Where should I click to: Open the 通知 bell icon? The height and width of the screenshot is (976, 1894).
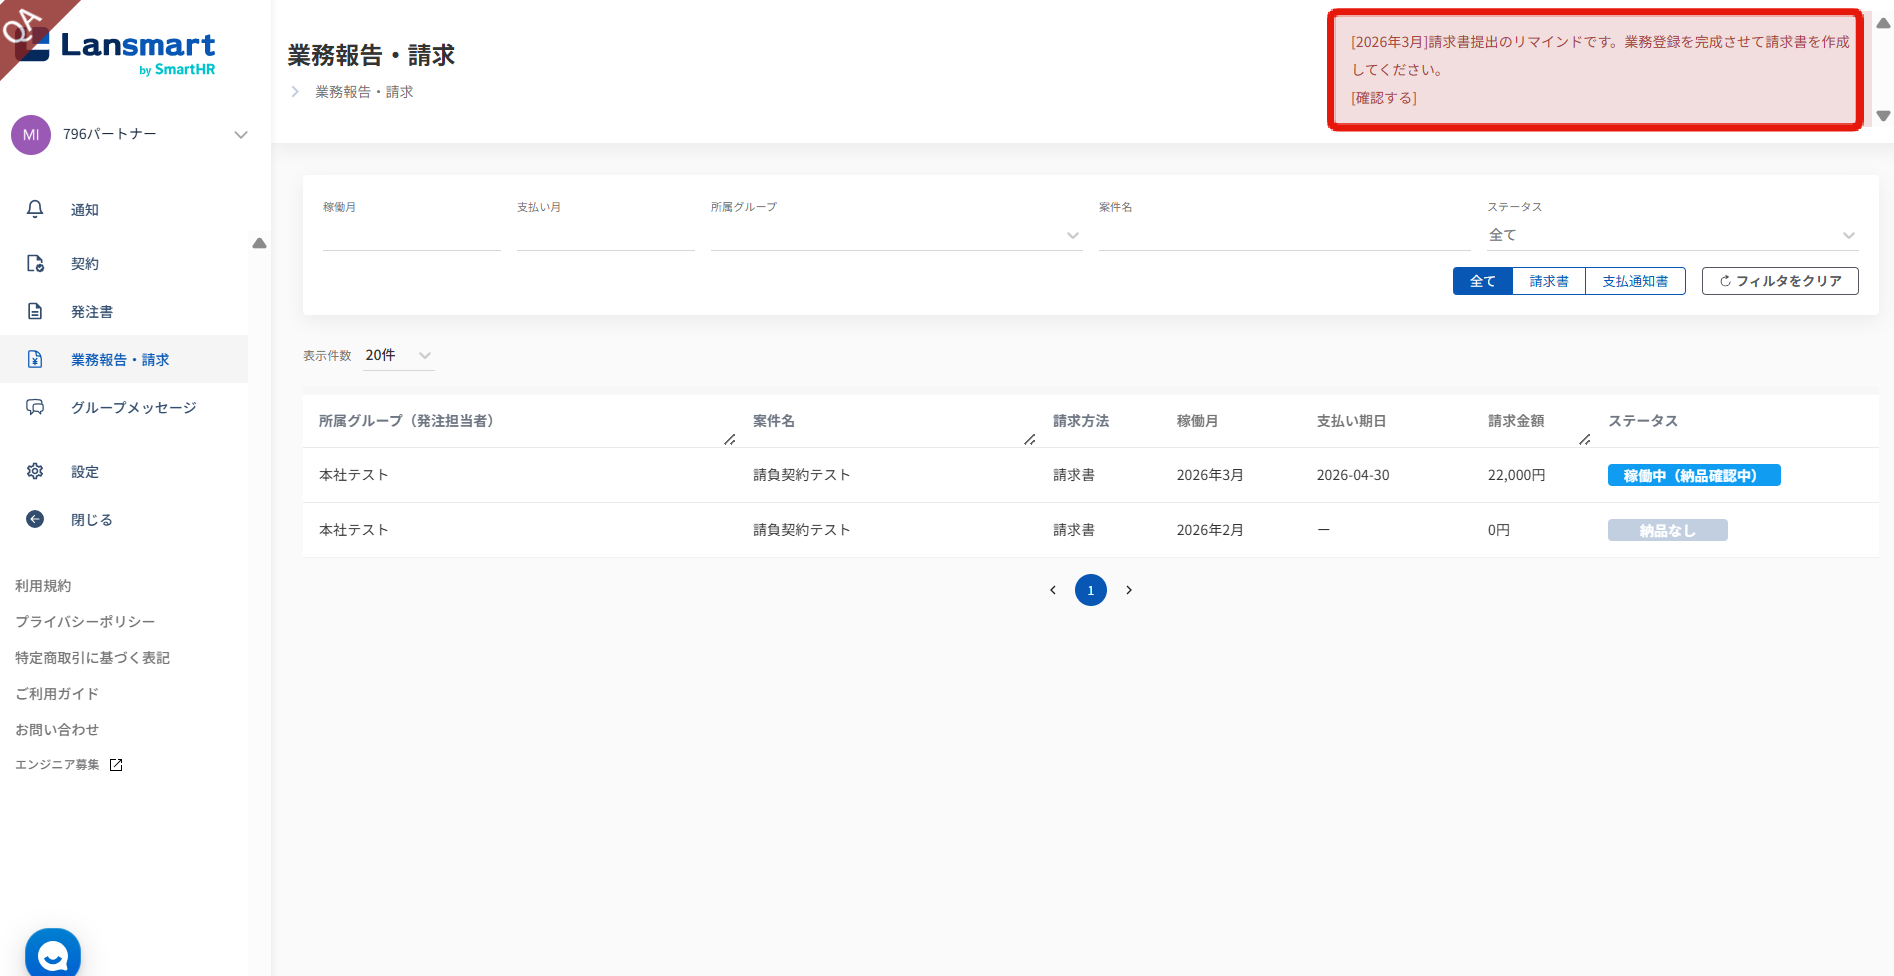[35, 209]
